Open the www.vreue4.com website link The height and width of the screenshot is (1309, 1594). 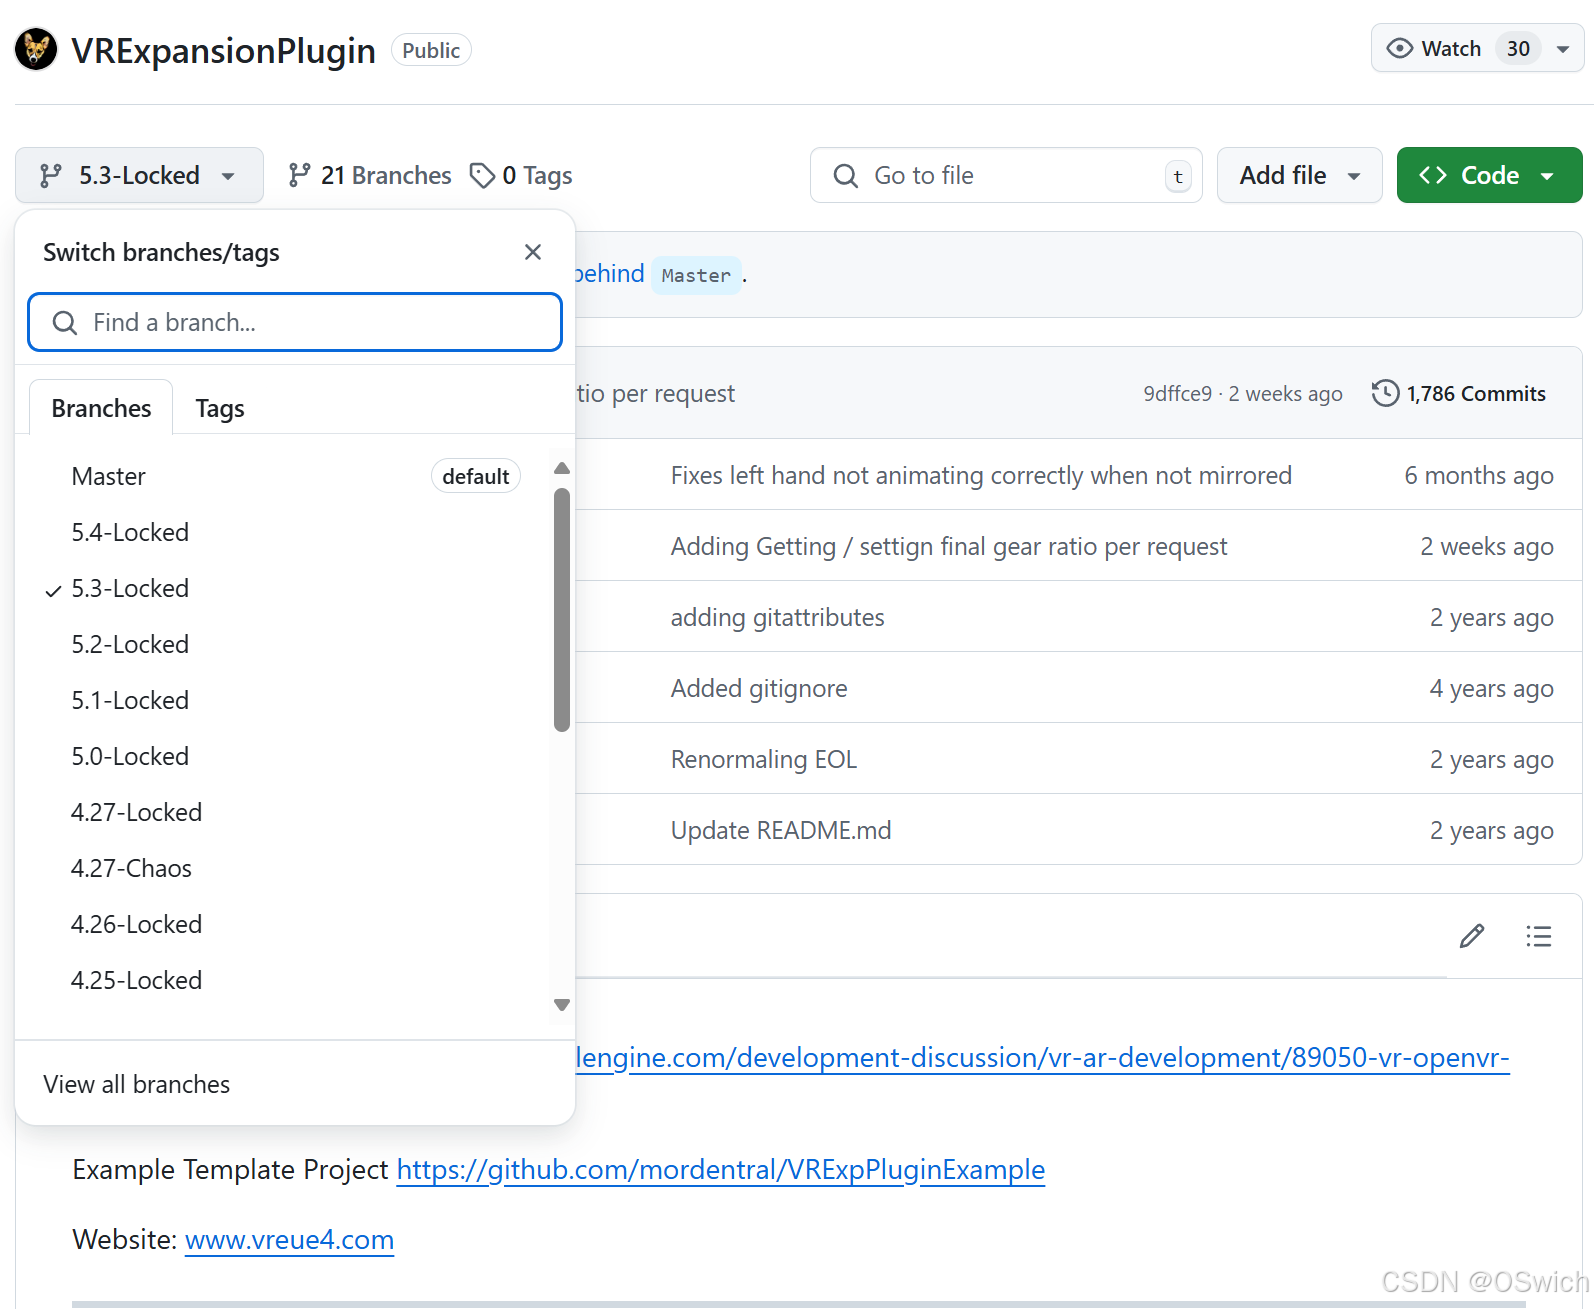click(289, 1239)
